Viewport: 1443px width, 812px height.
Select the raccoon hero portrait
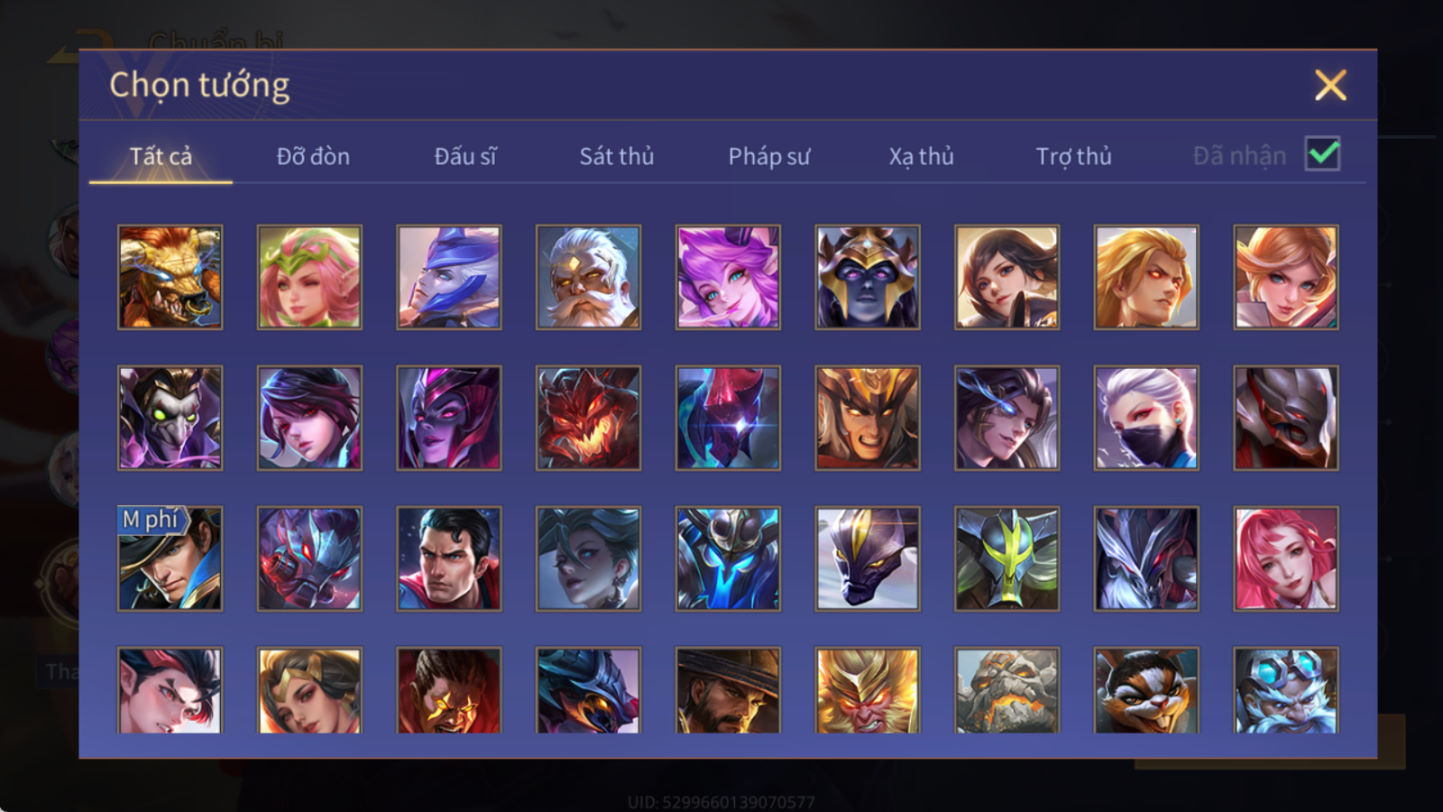1146,691
